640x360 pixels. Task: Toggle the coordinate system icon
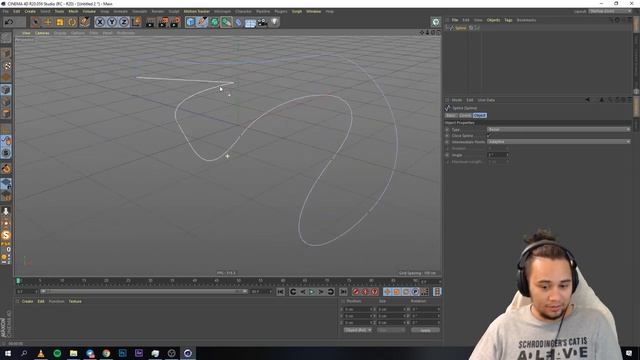tap(136, 22)
